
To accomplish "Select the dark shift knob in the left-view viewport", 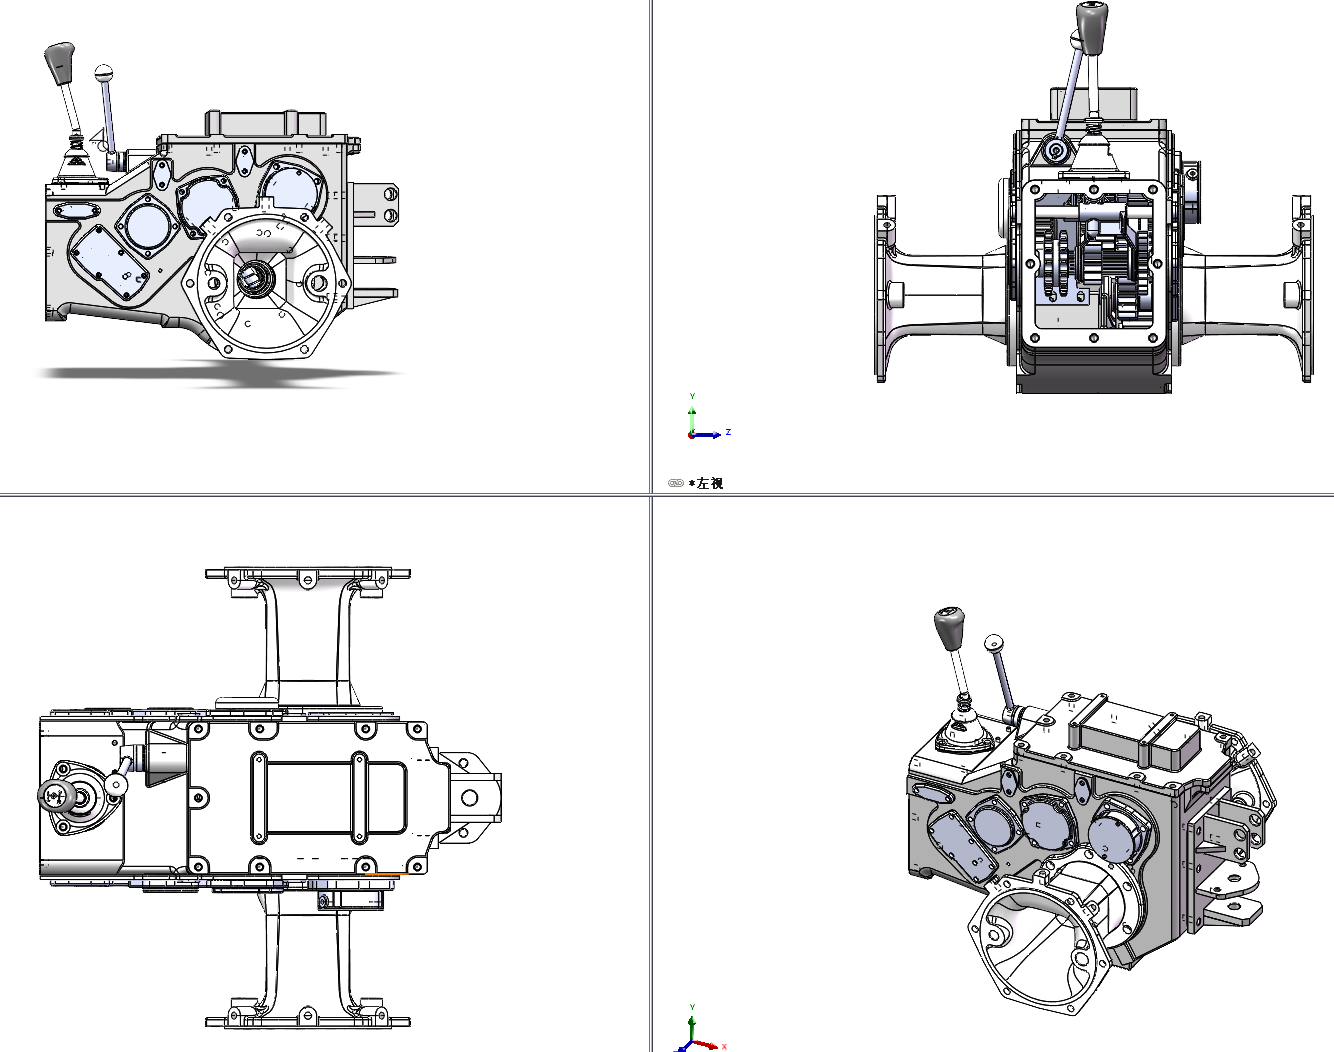I will tap(1092, 29).
